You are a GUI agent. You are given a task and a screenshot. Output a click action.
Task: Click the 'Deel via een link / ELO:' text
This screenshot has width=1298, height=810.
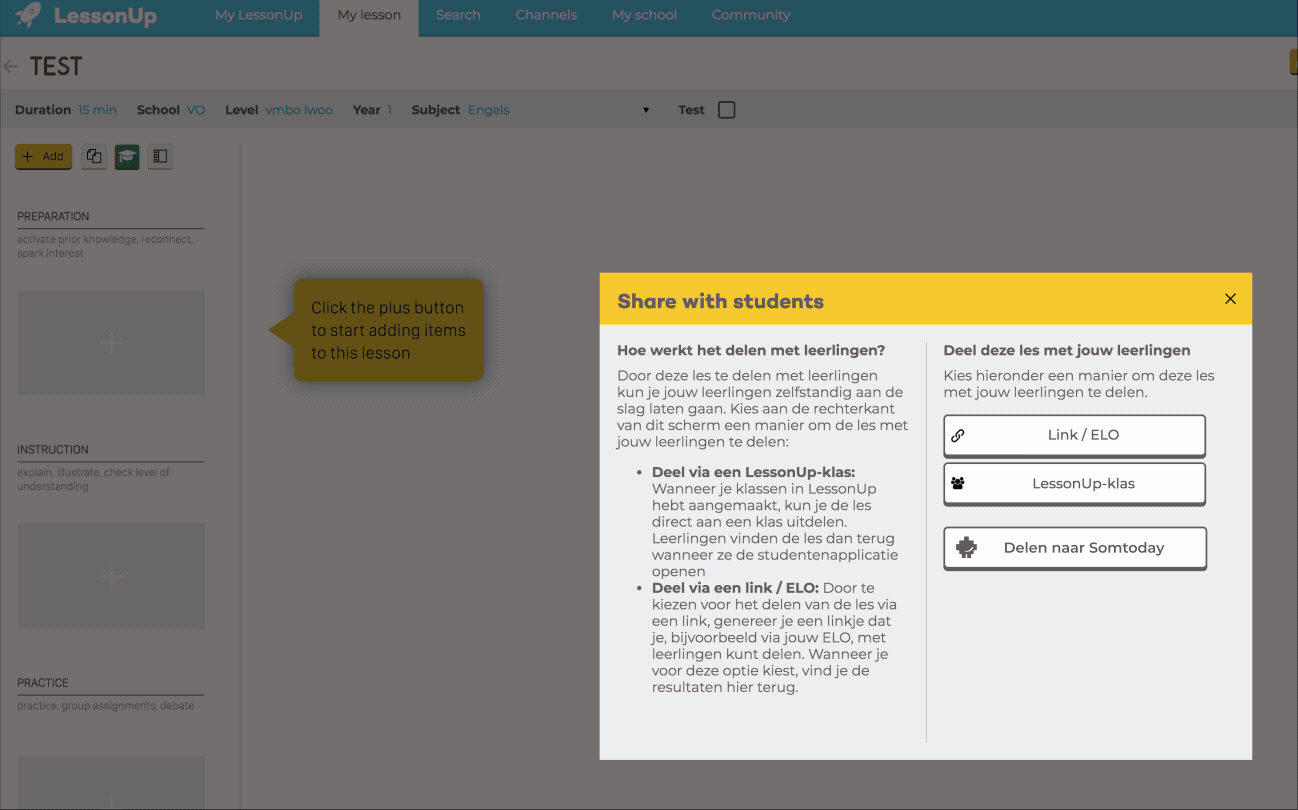pyautogui.click(x=735, y=588)
